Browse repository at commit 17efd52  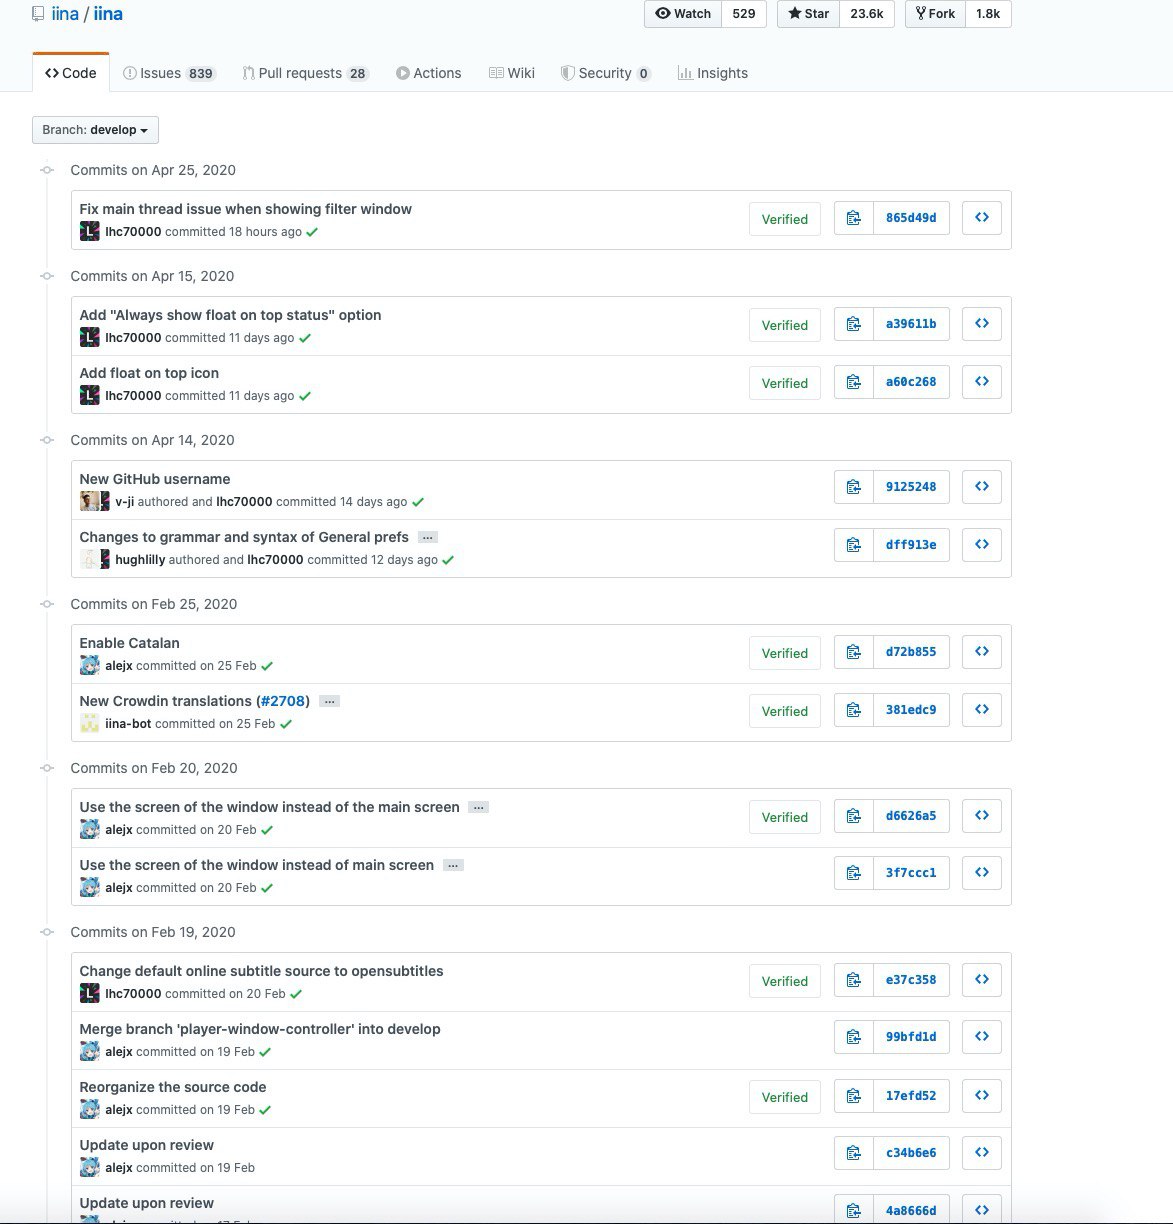point(982,1096)
